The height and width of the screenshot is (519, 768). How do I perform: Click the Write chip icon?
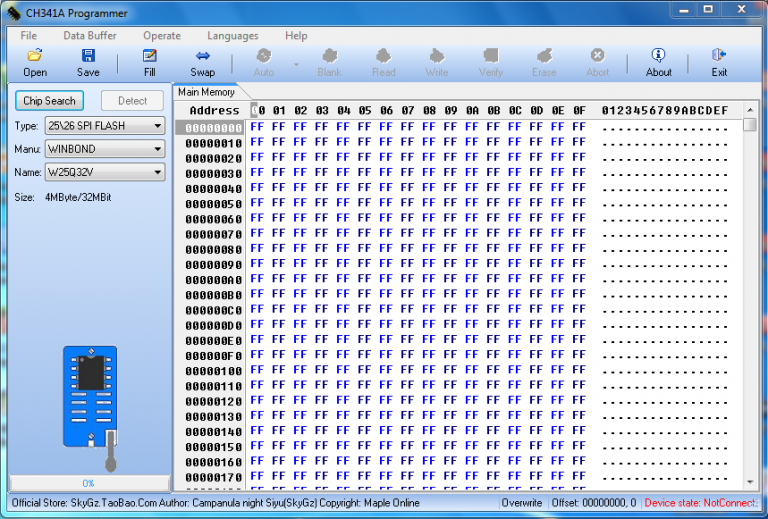pos(436,55)
